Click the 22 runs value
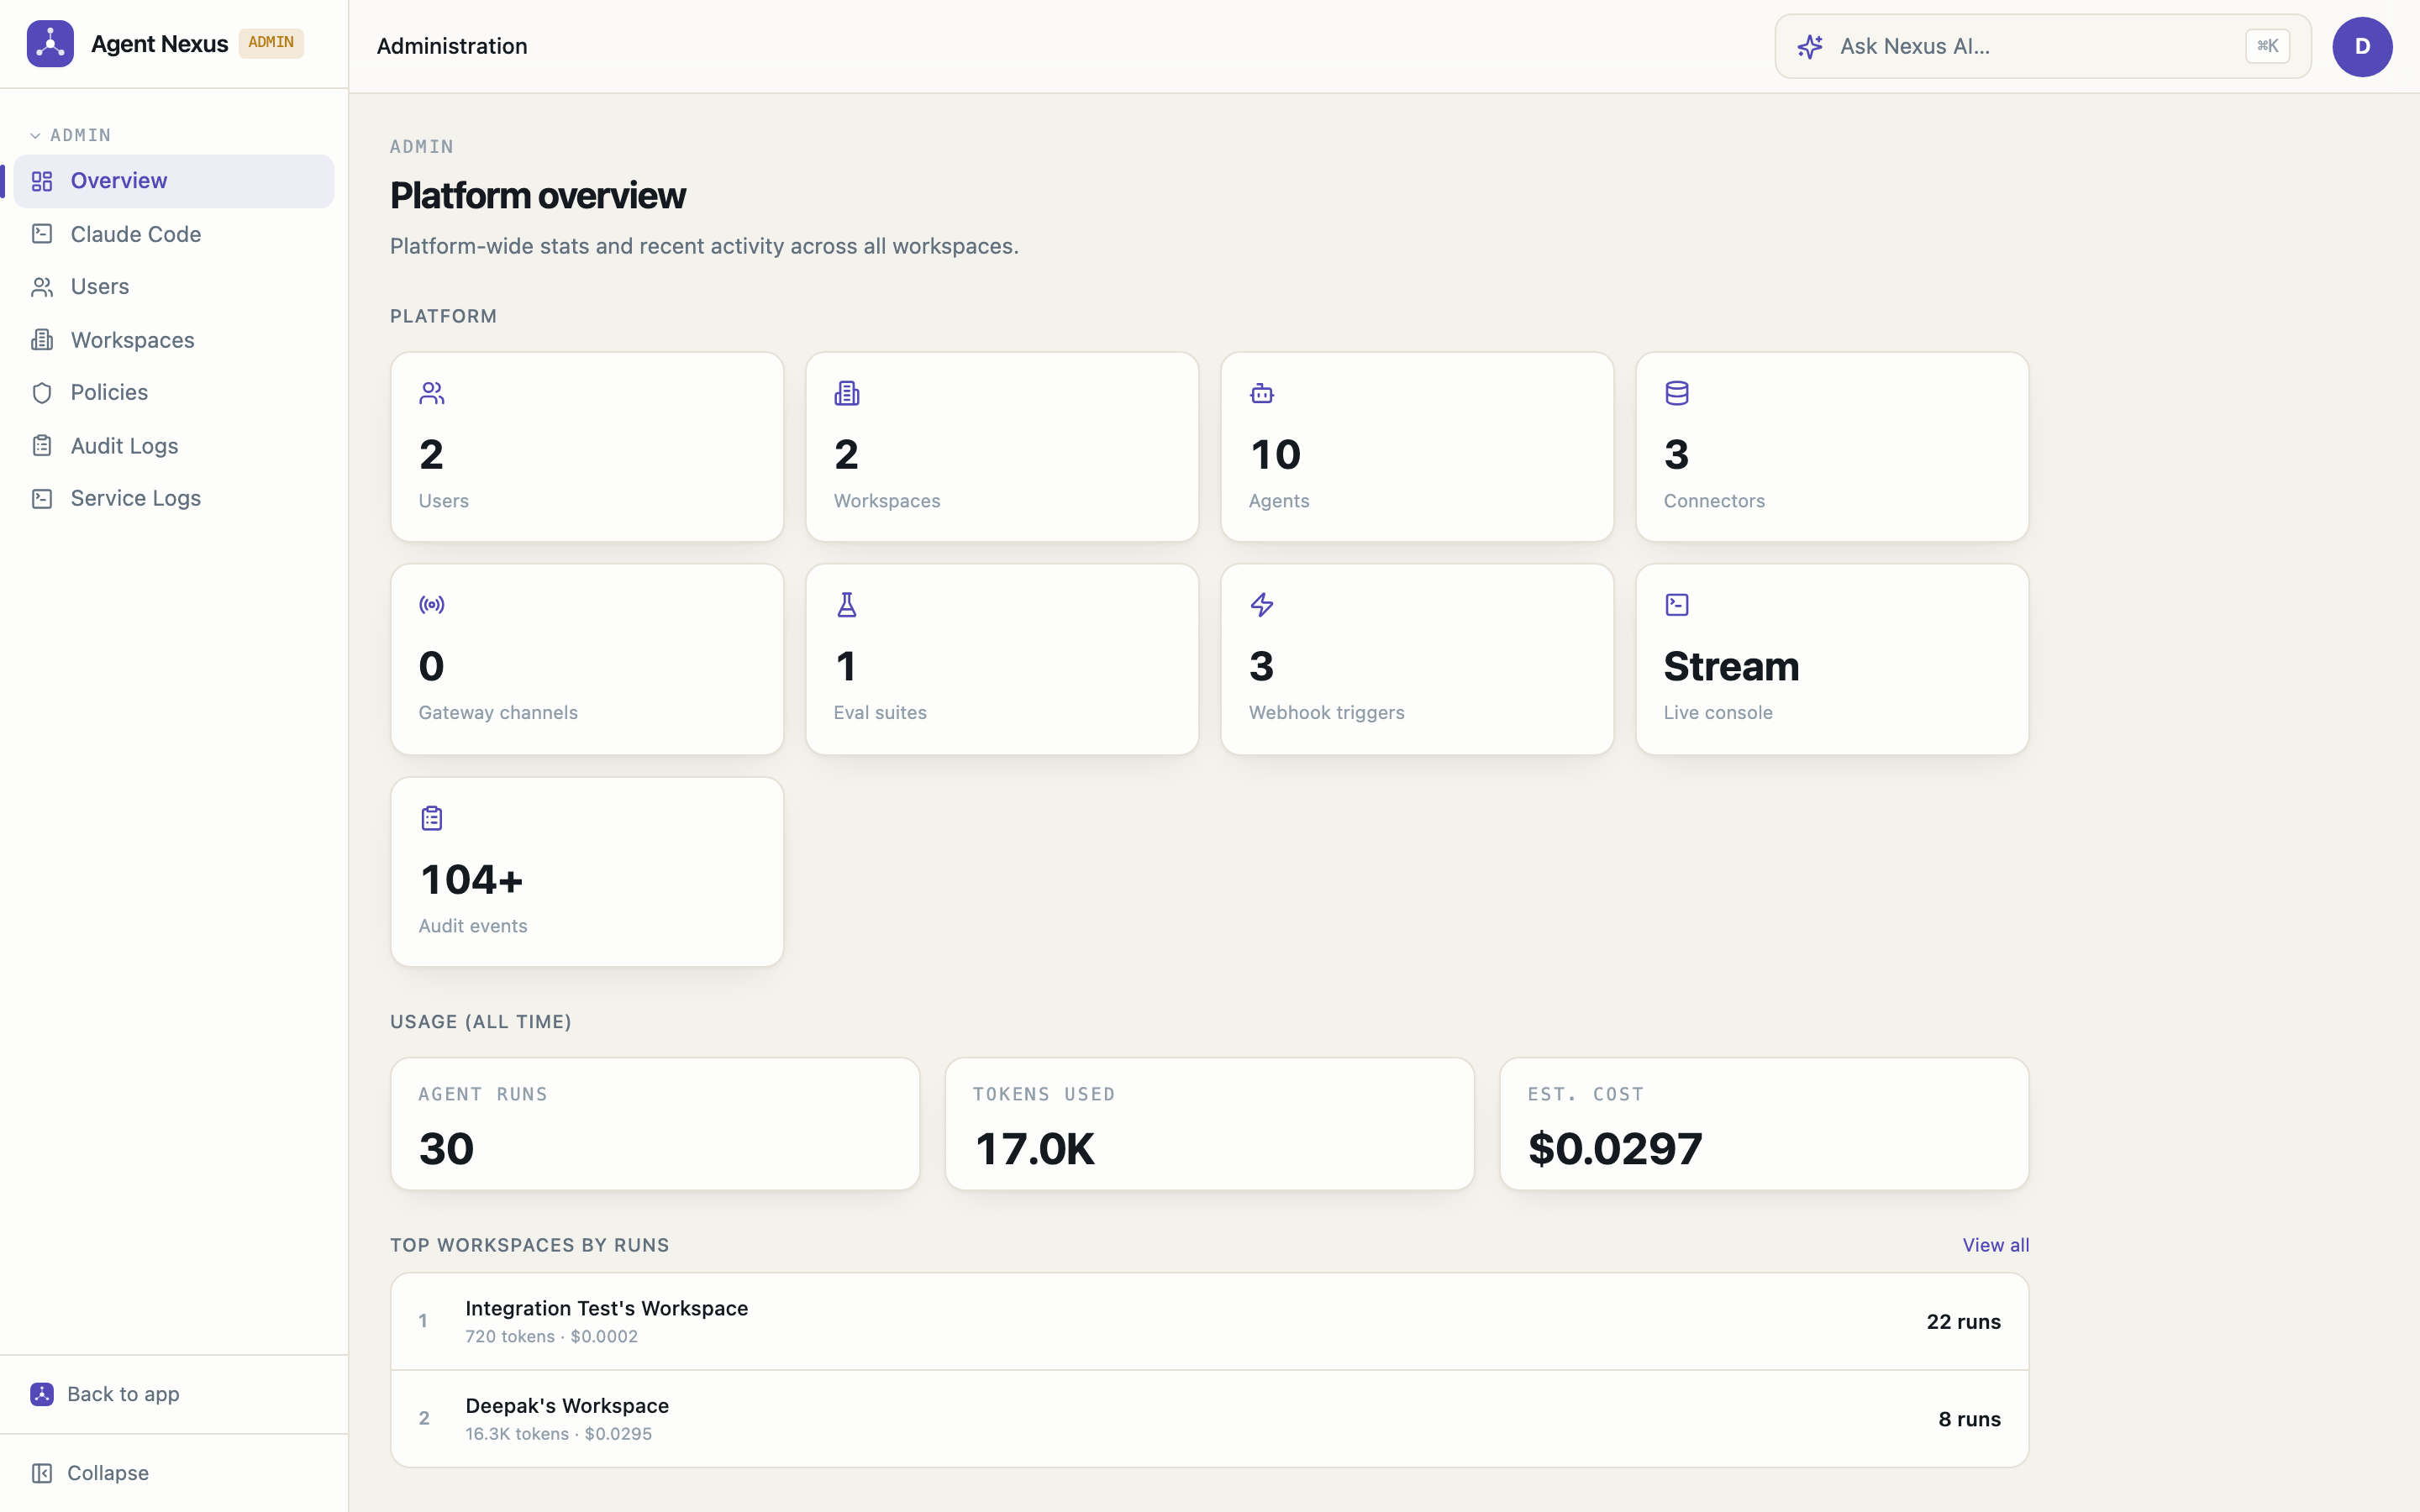Viewport: 2420px width, 1512px height. pos(1963,1321)
